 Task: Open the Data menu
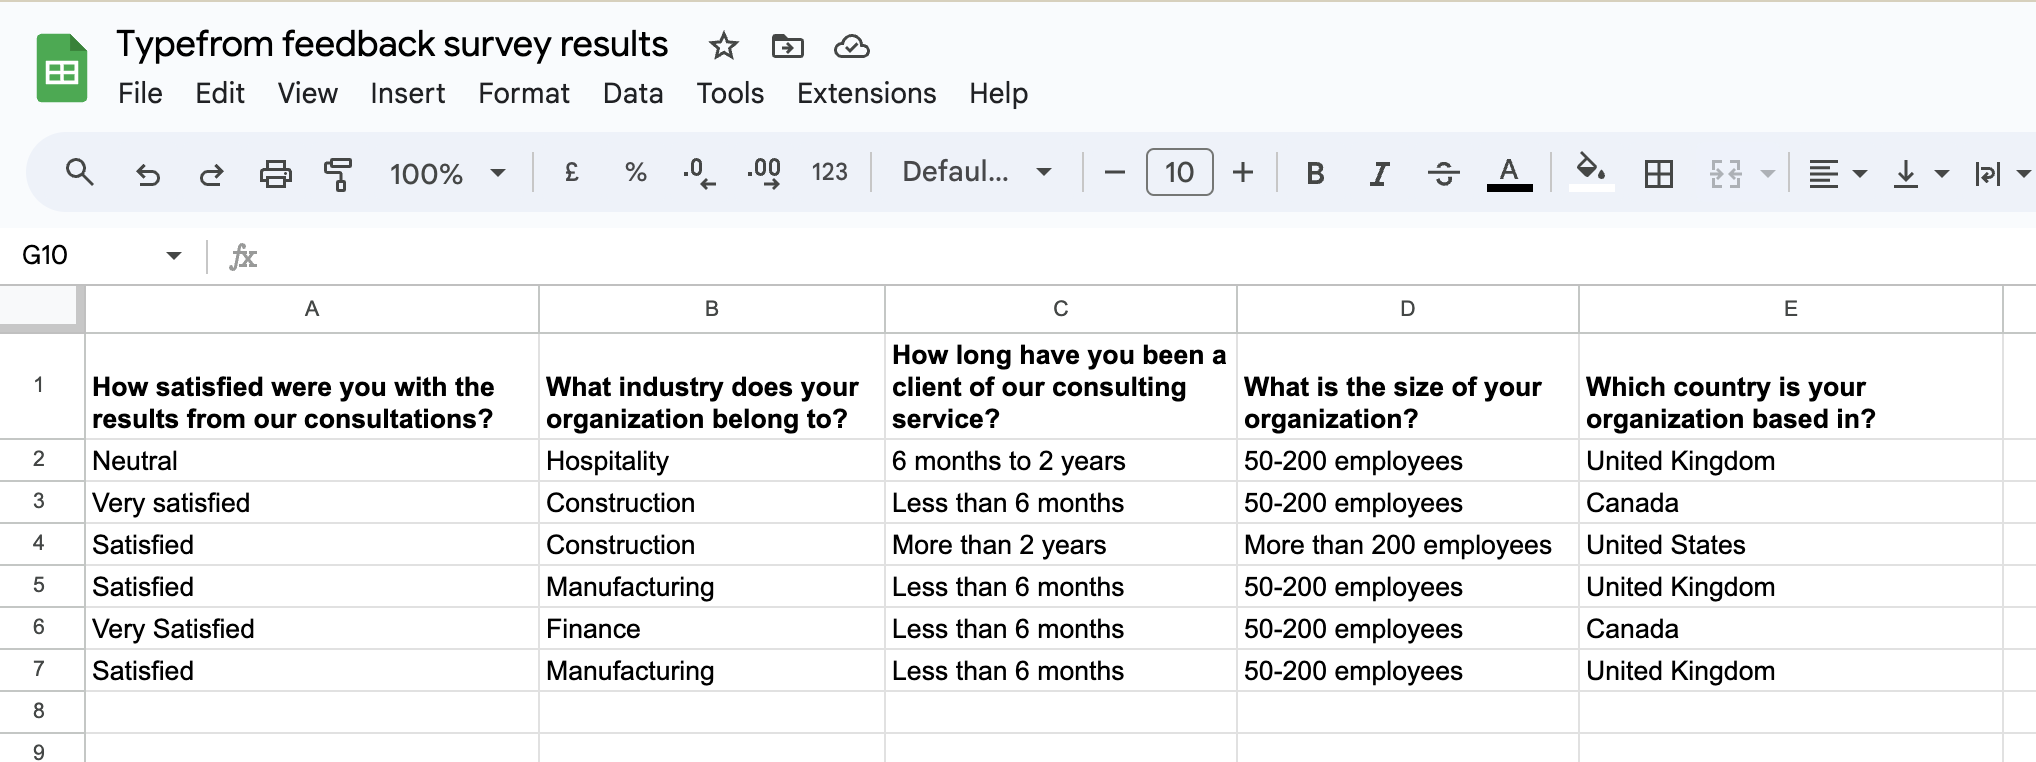(x=633, y=93)
